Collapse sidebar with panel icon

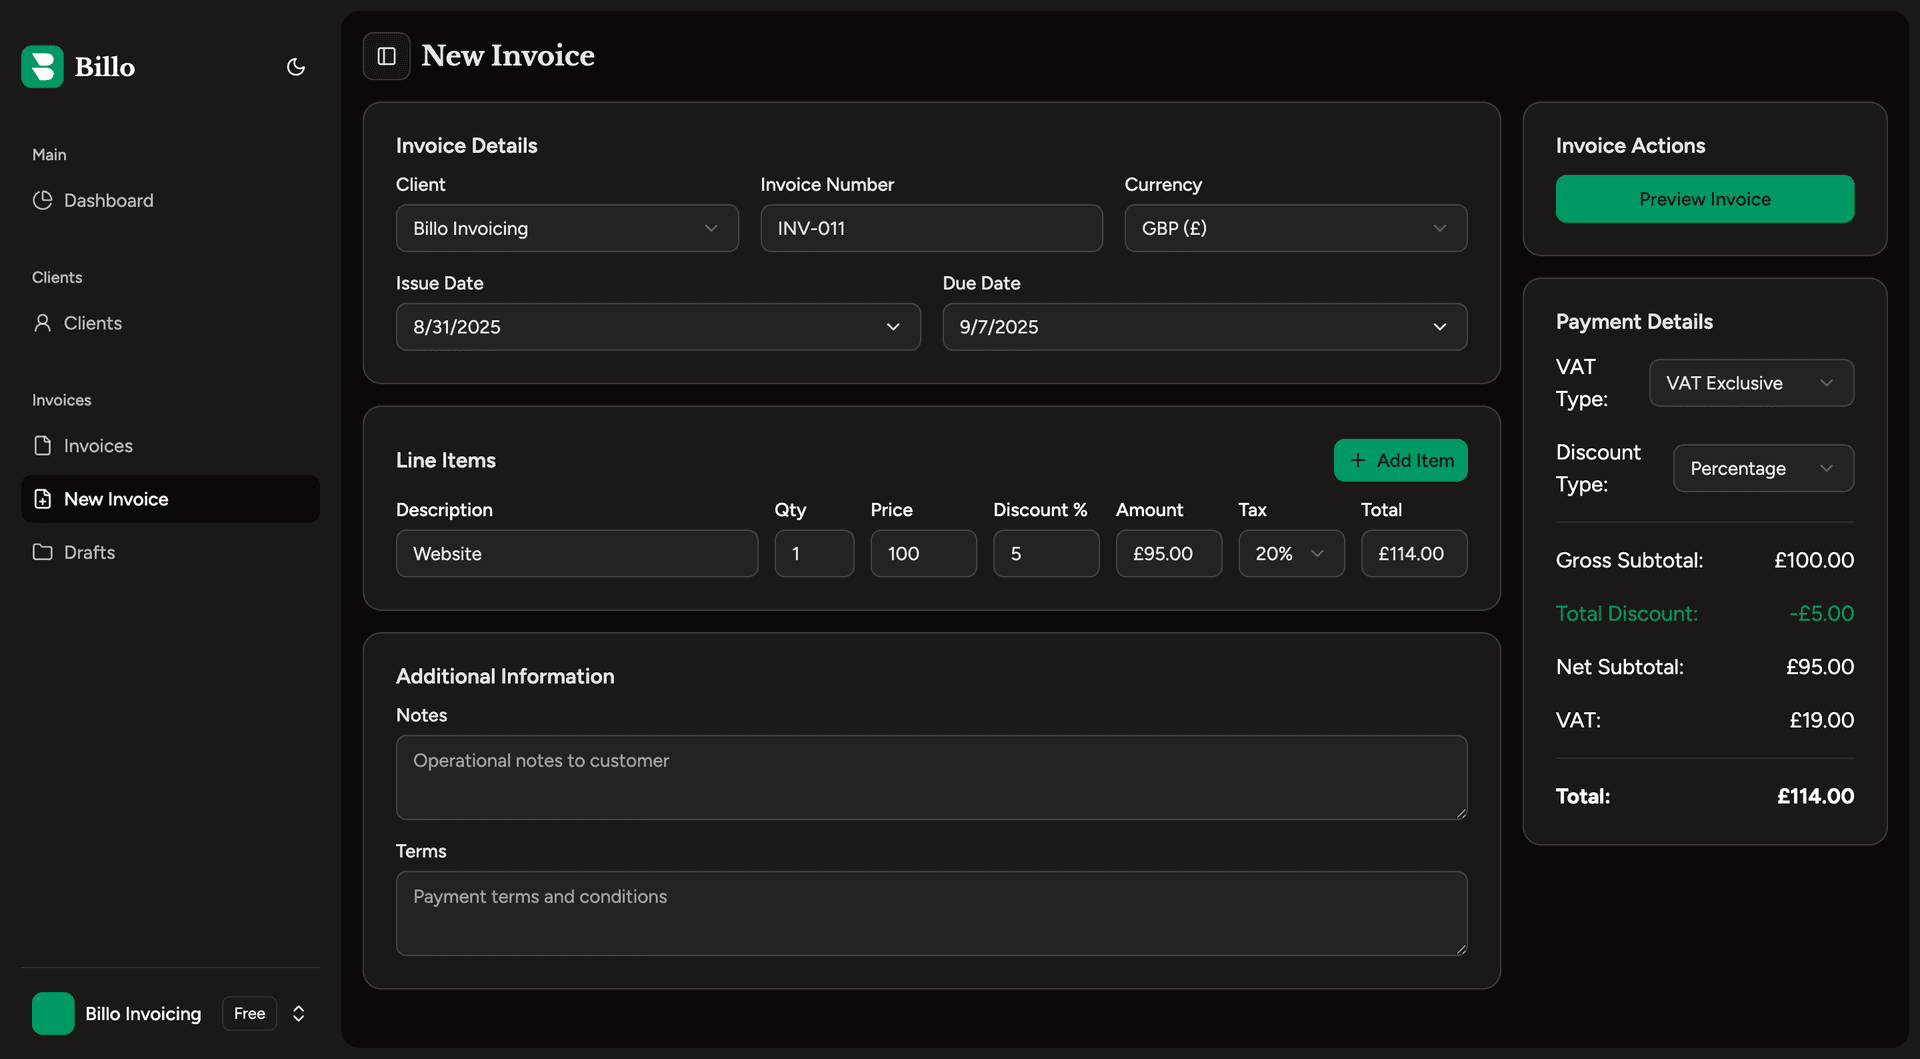click(386, 56)
